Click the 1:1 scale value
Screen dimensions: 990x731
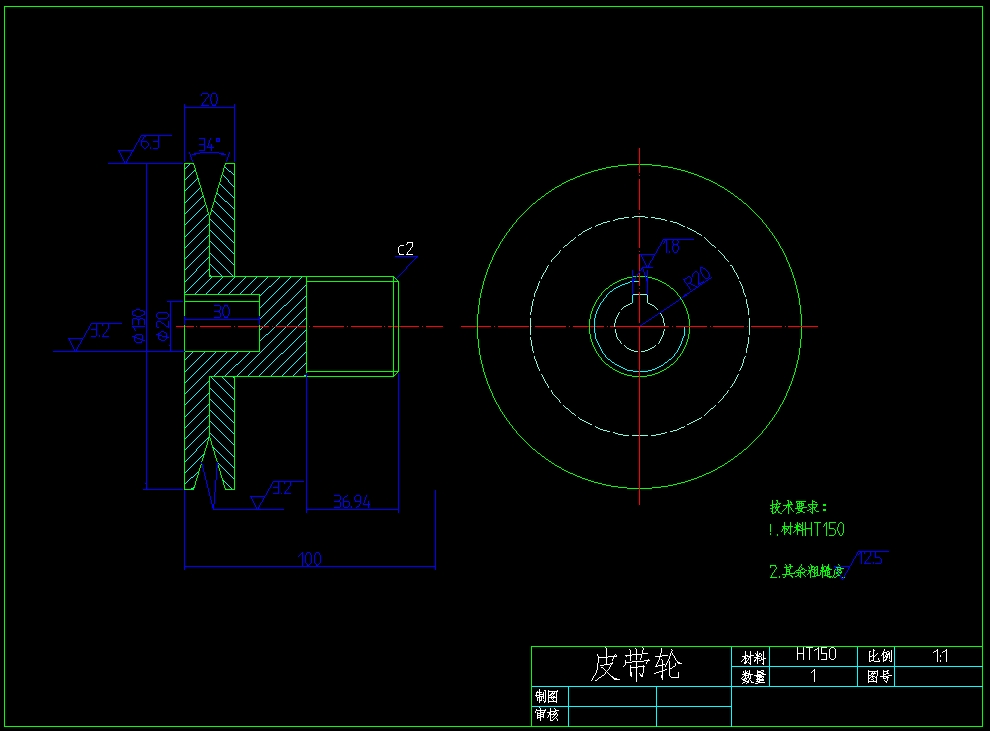click(940, 657)
